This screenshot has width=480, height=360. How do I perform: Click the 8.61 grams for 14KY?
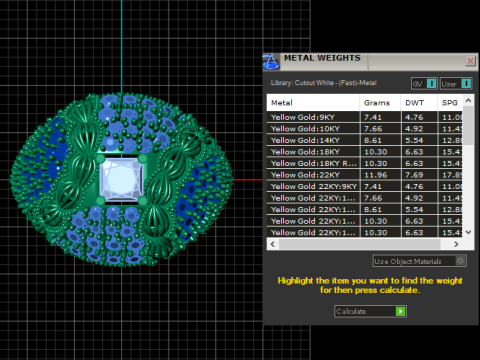pyautogui.click(x=373, y=140)
